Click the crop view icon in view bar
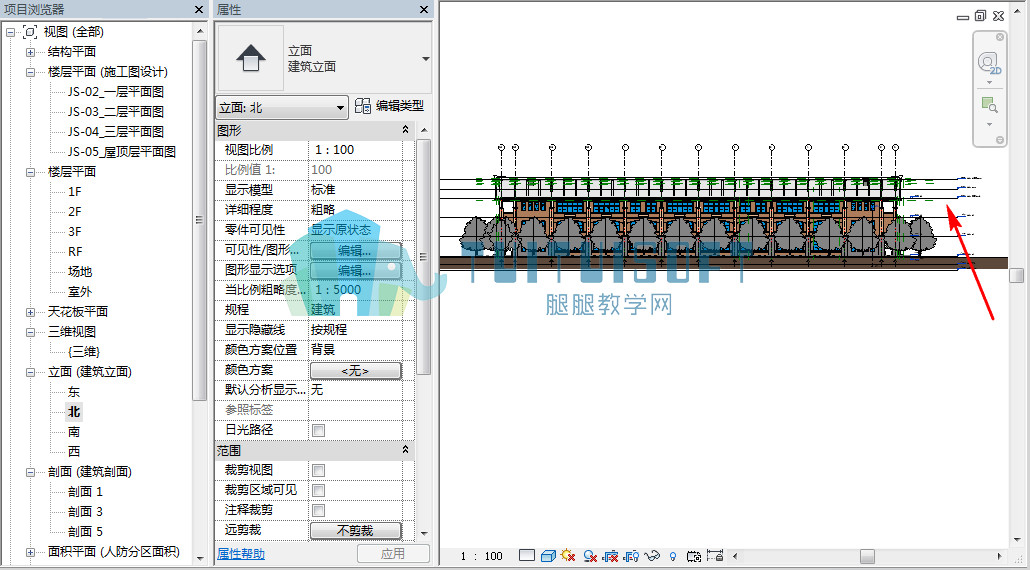The height and width of the screenshot is (570, 1030). [610, 556]
